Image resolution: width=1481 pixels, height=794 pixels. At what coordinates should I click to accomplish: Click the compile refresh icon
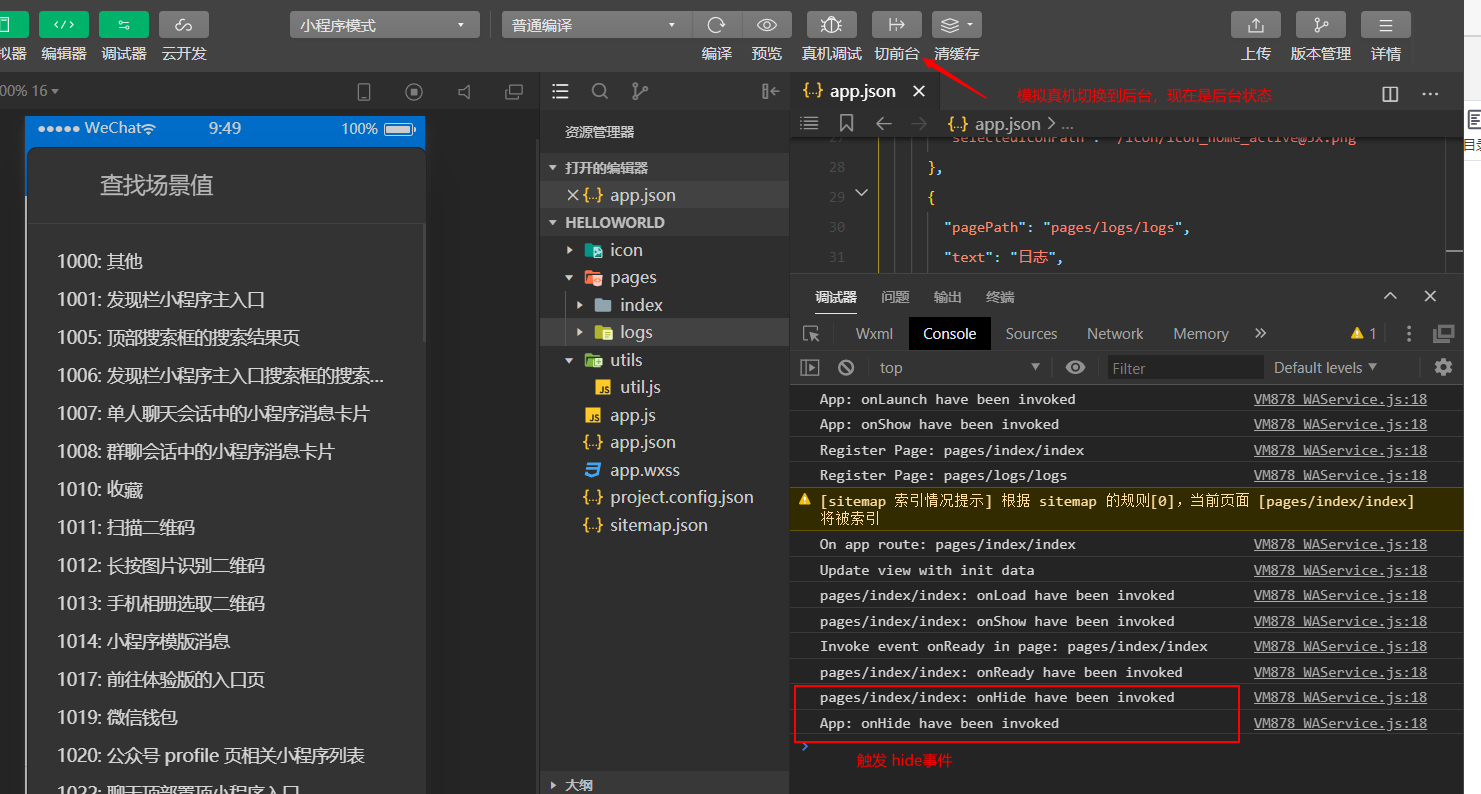717,25
